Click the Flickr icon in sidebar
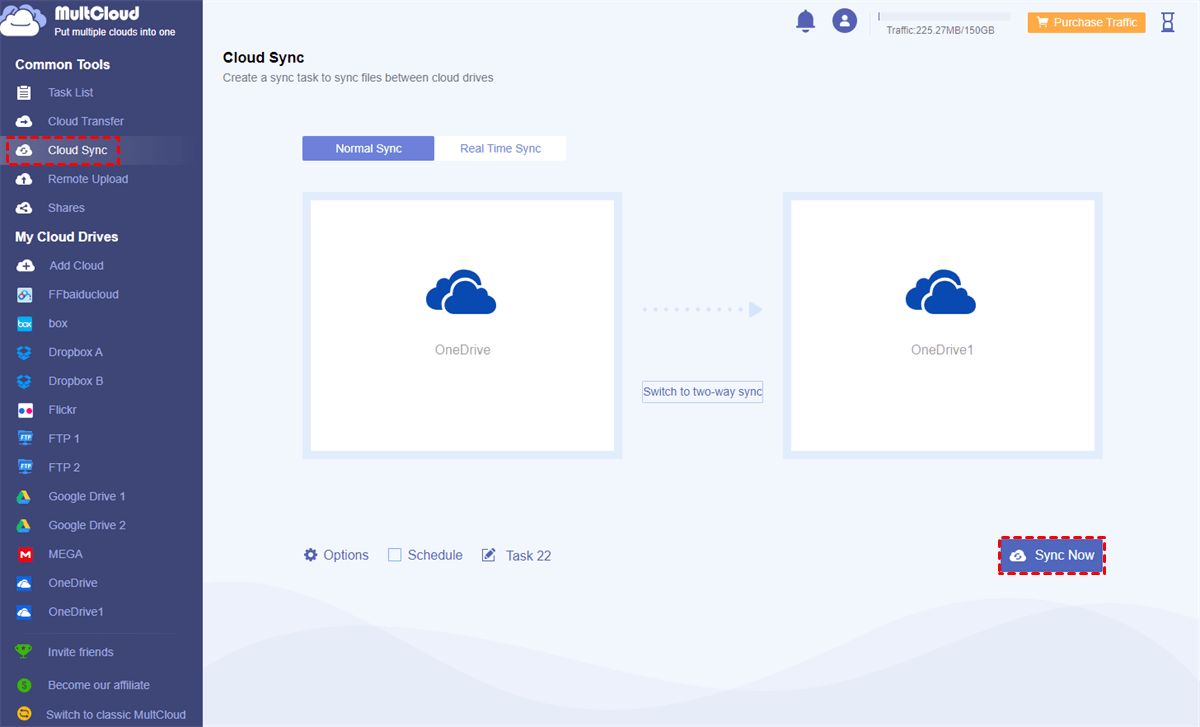This screenshot has height=727, width=1200. tap(25, 410)
